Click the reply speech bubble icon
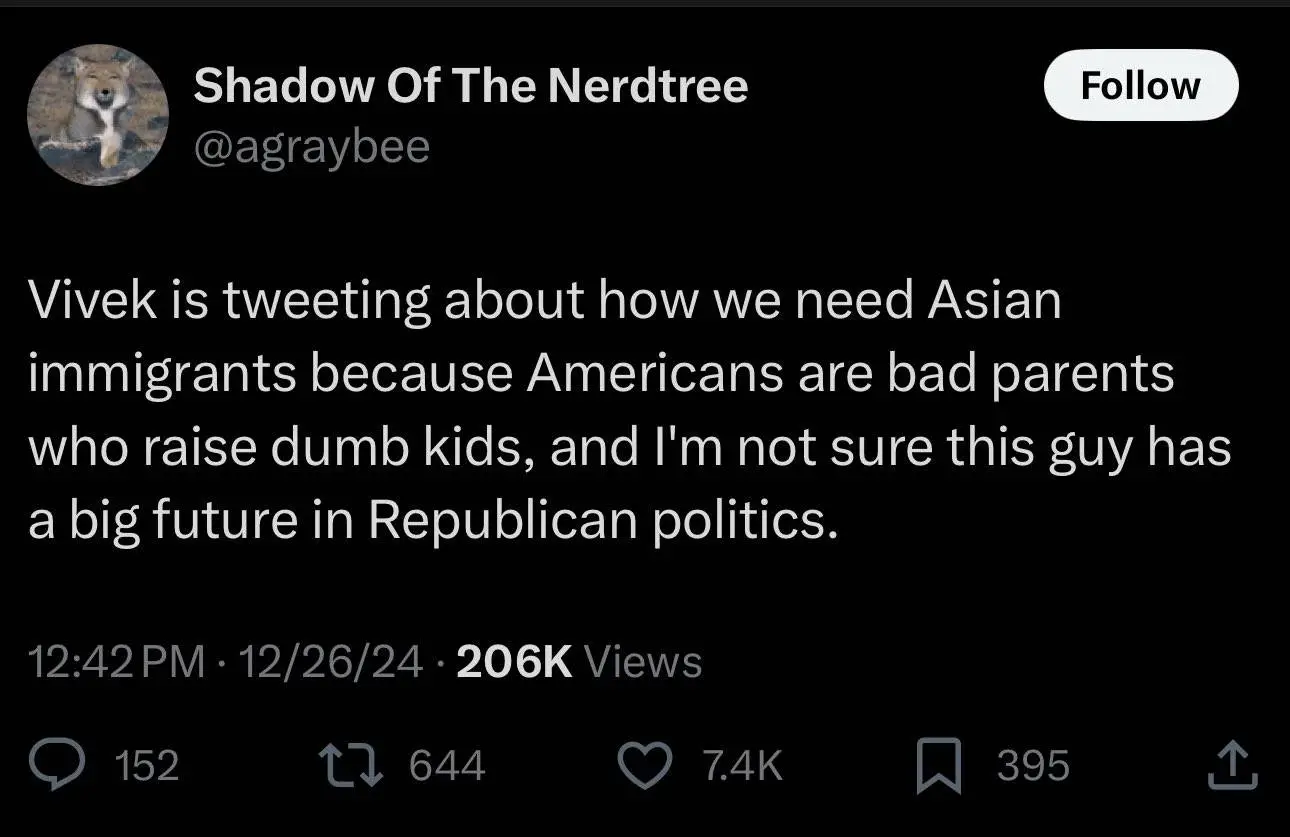The width and height of the screenshot is (1290, 837). (74, 765)
